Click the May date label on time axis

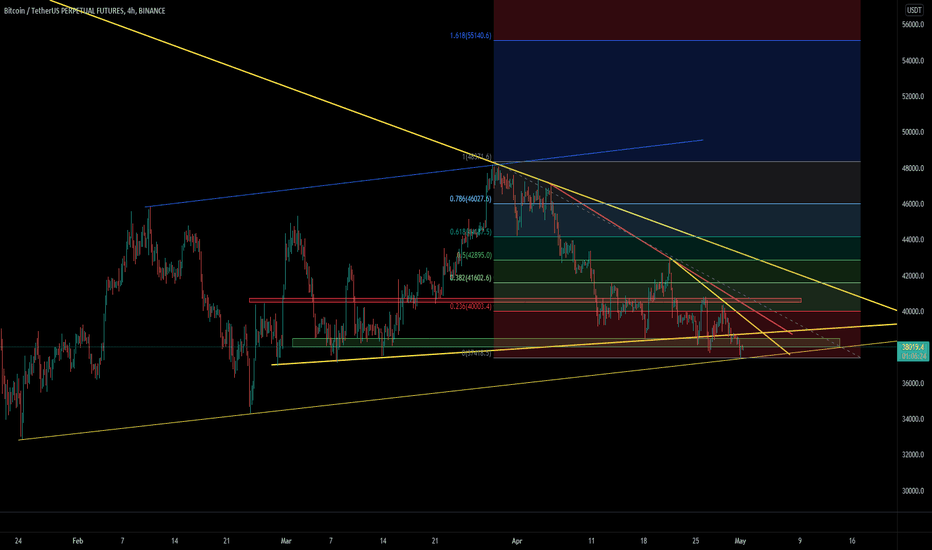pyautogui.click(x=740, y=541)
